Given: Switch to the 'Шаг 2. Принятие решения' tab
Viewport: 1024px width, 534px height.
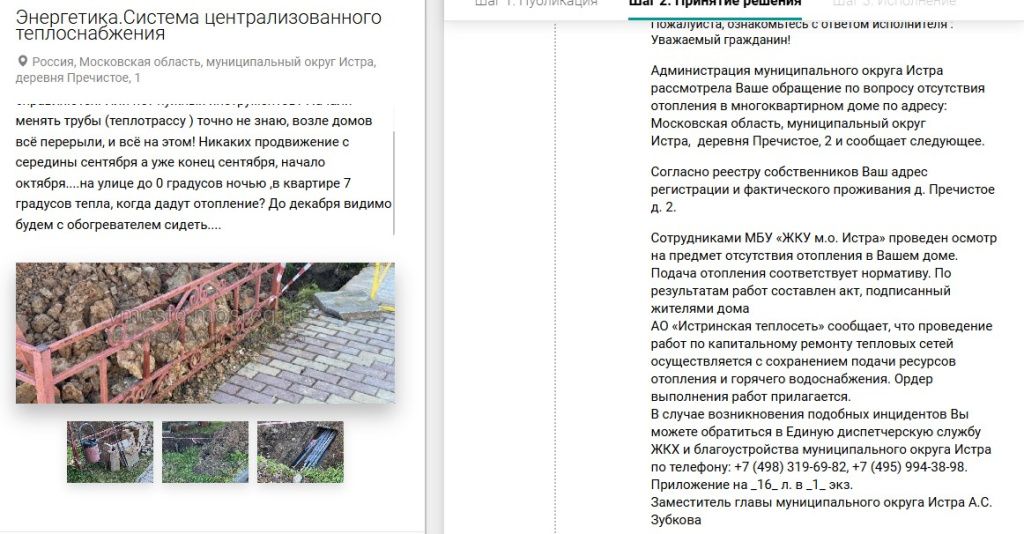Looking at the screenshot, I should [714, 4].
